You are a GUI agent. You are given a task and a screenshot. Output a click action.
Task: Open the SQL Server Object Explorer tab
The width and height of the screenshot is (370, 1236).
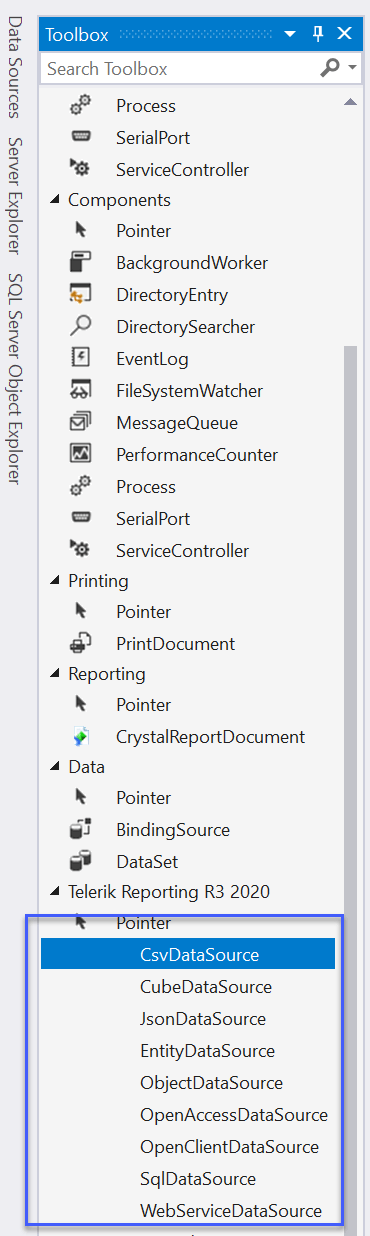pos(15,379)
